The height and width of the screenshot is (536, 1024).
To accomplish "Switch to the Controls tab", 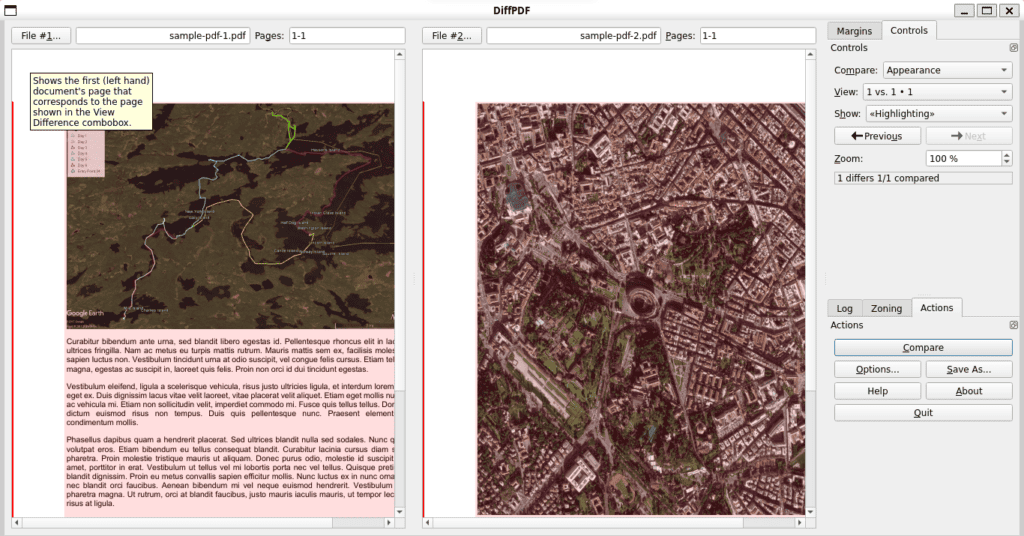I will 908,30.
